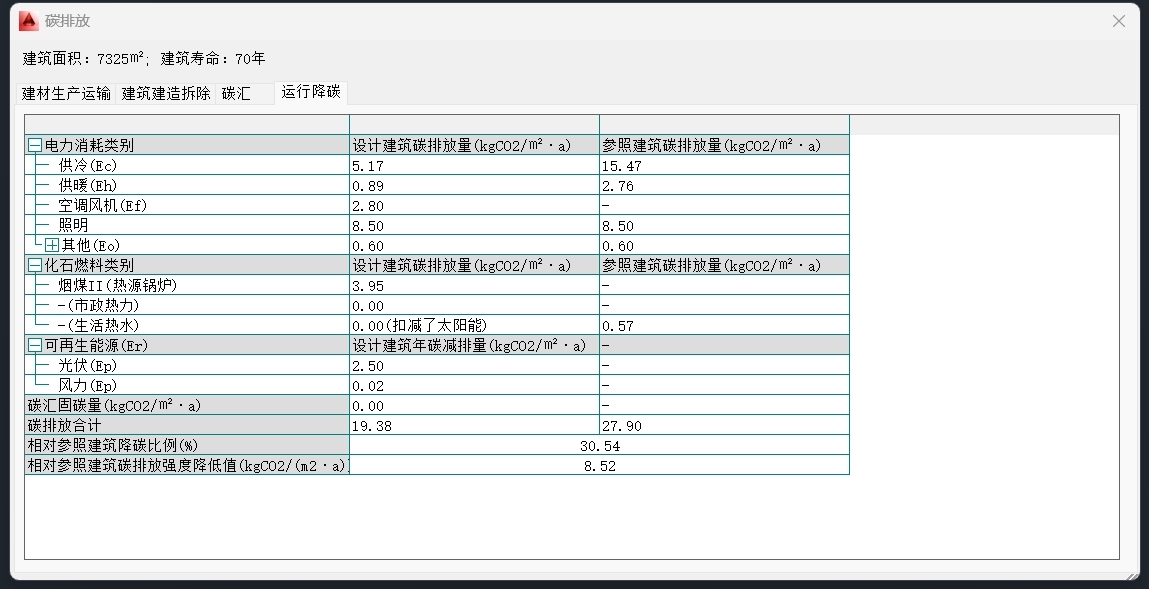Select the 供冷(Ec) row

88,166
